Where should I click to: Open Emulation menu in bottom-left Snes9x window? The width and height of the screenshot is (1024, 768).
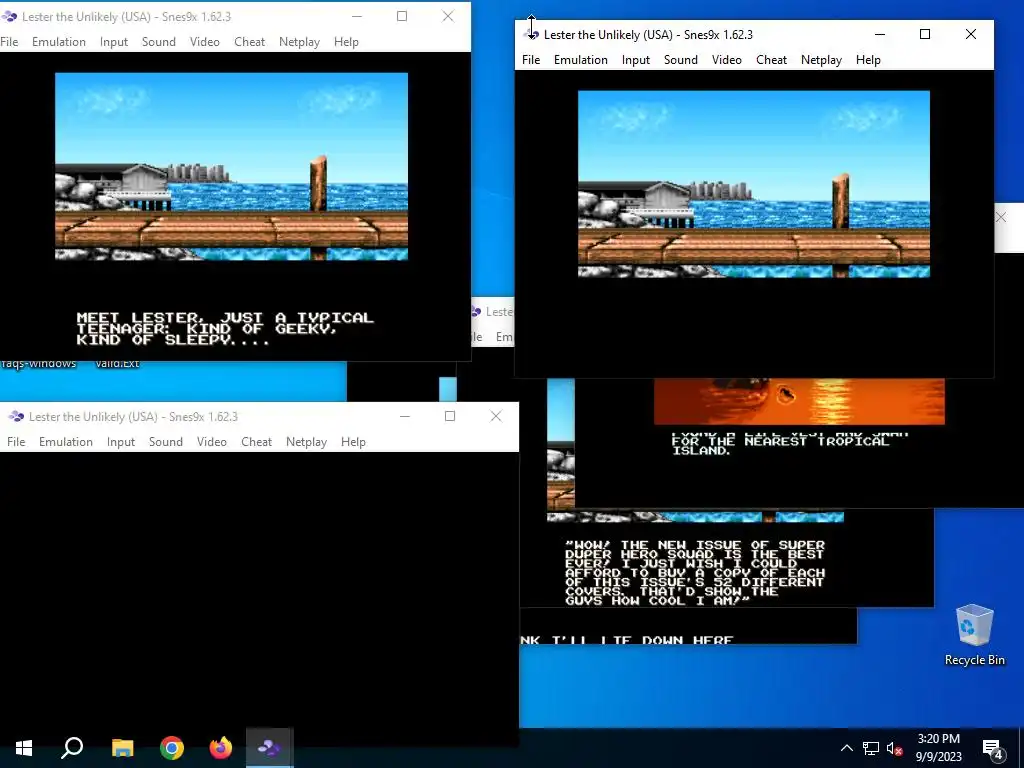point(66,442)
